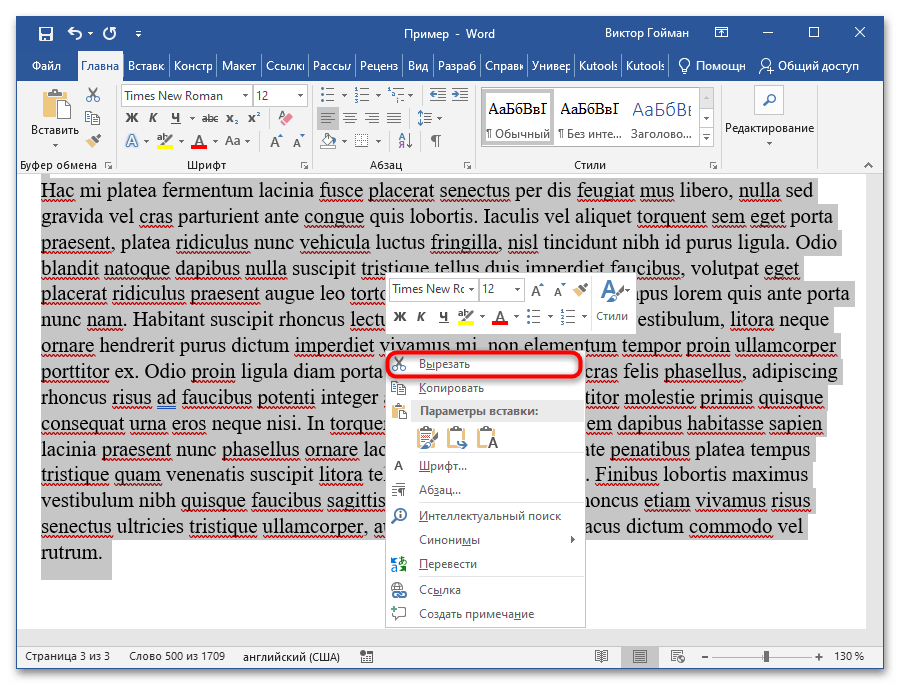900x685 pixels.
Task: Paste keeping source formatting option
Action: click(426, 438)
